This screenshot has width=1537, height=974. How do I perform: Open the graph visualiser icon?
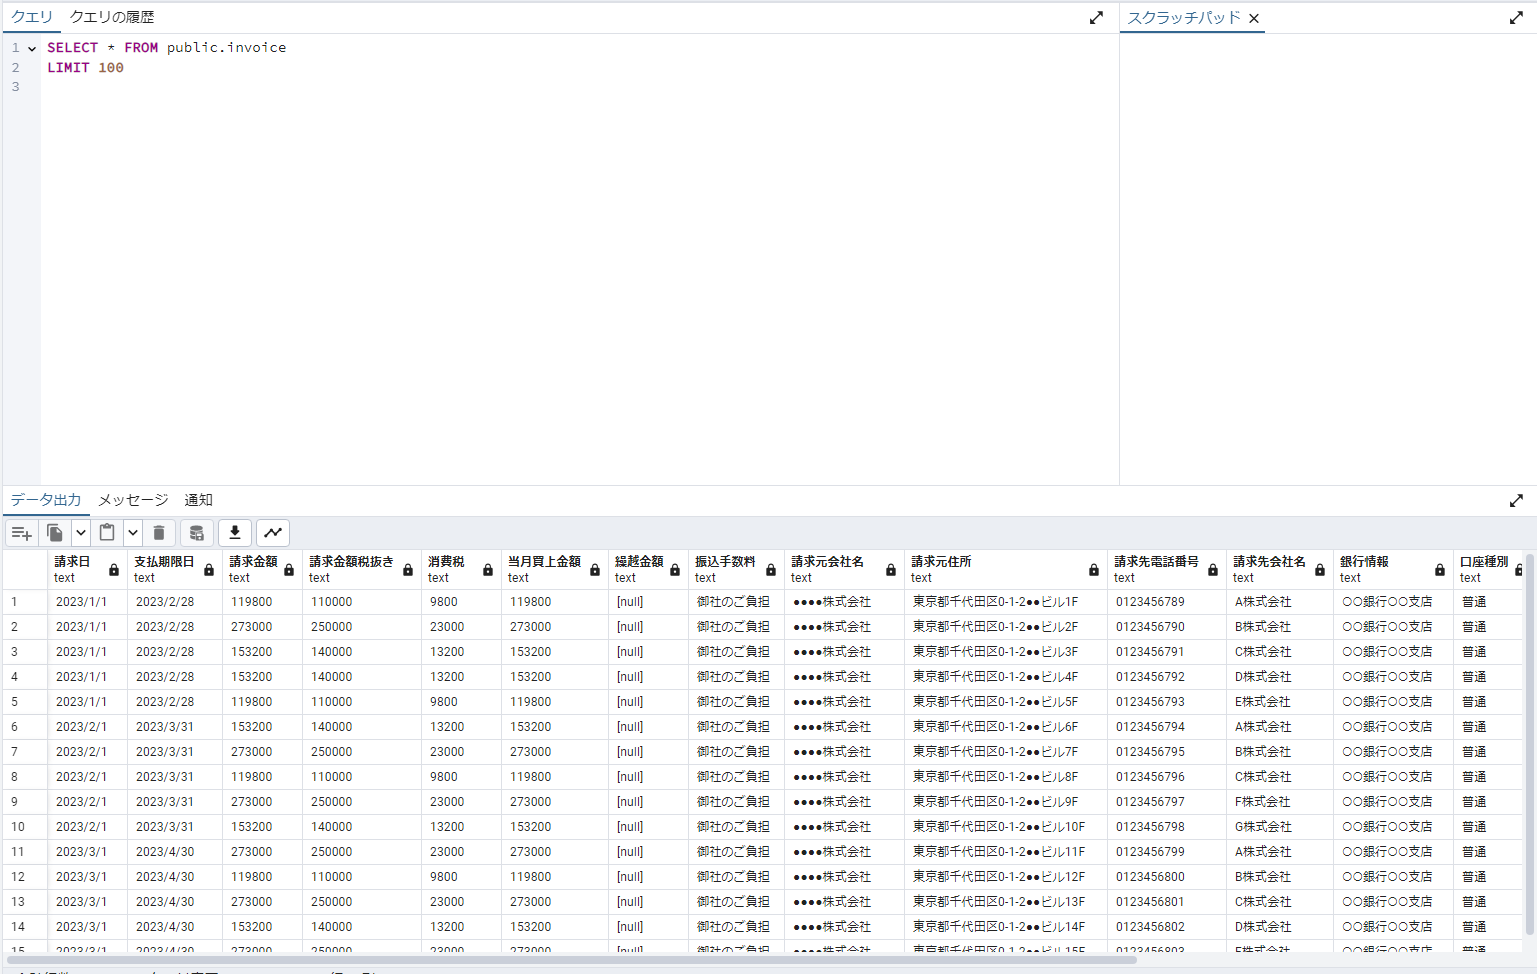[x=272, y=532]
